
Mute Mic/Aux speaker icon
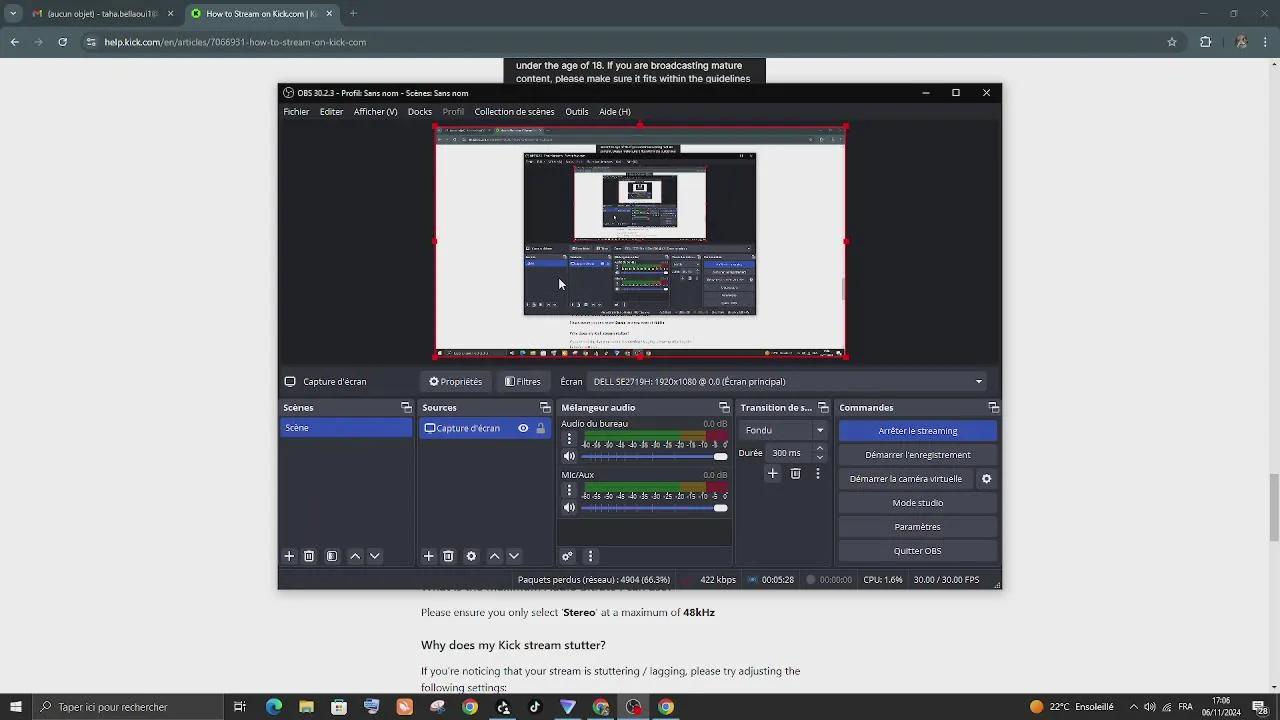point(569,507)
